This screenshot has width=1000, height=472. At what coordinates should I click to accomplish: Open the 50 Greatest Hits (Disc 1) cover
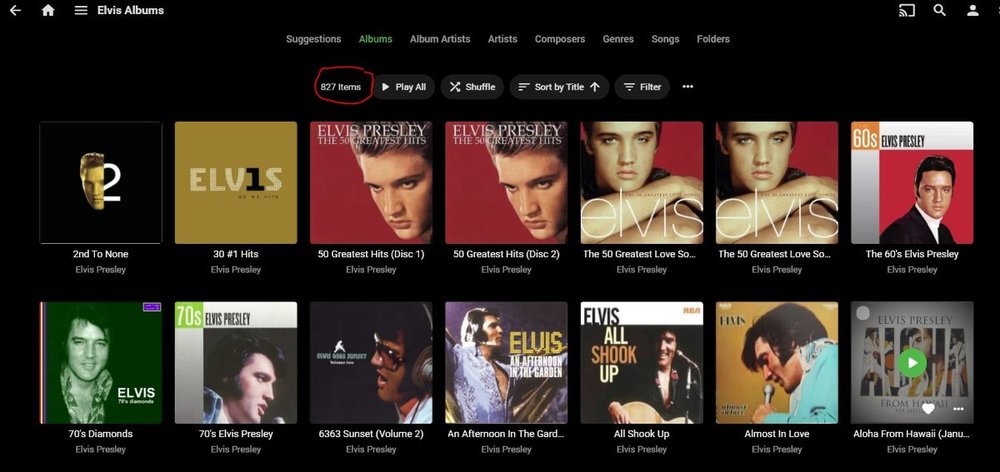point(371,182)
